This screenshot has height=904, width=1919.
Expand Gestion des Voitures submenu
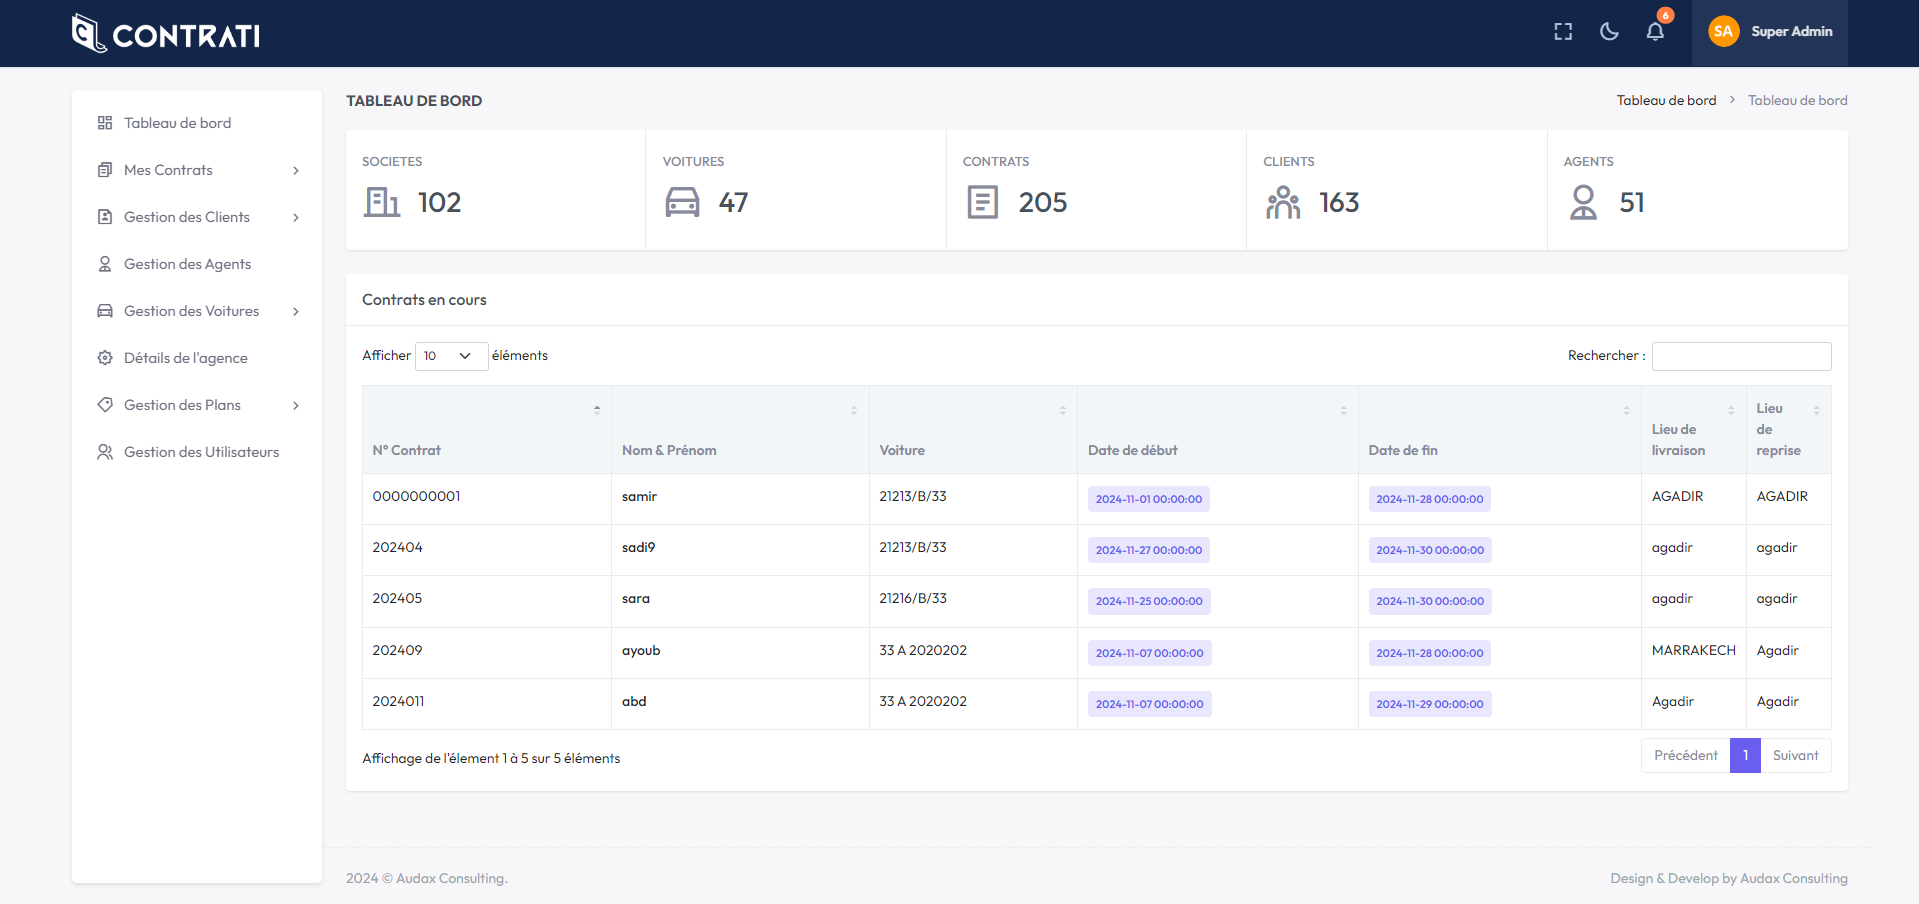coord(197,311)
